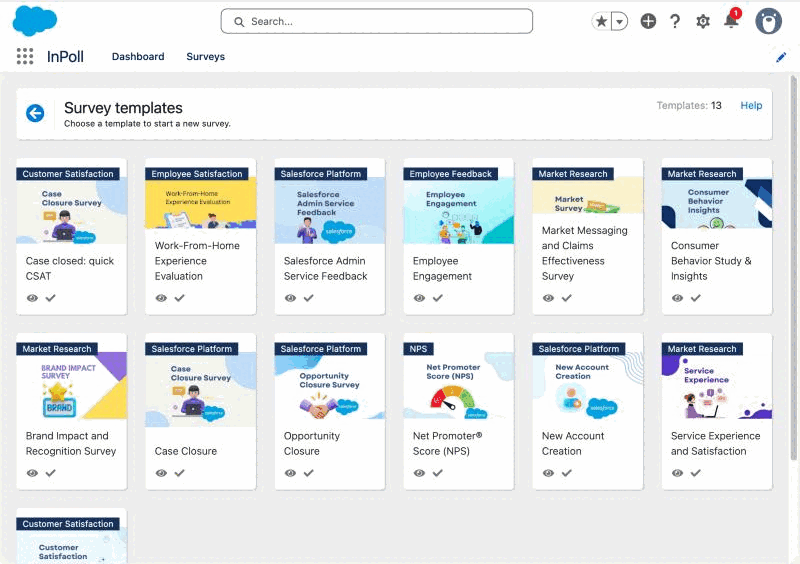Switch to the Surveys tab
The width and height of the screenshot is (800, 564).
206,57
